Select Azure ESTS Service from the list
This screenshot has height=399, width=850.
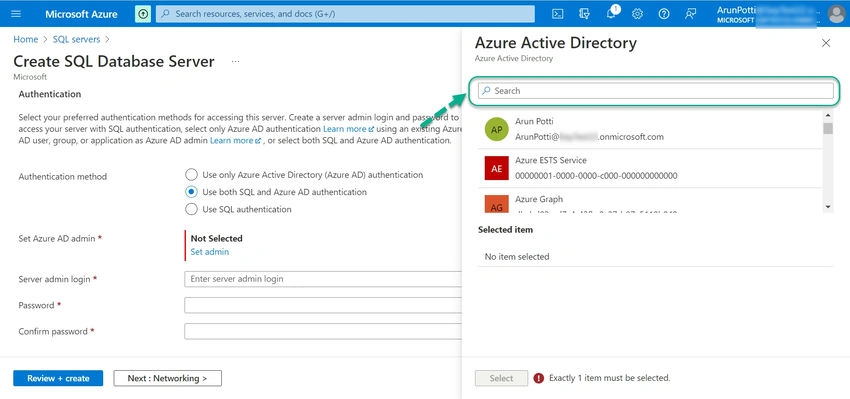[650, 169]
